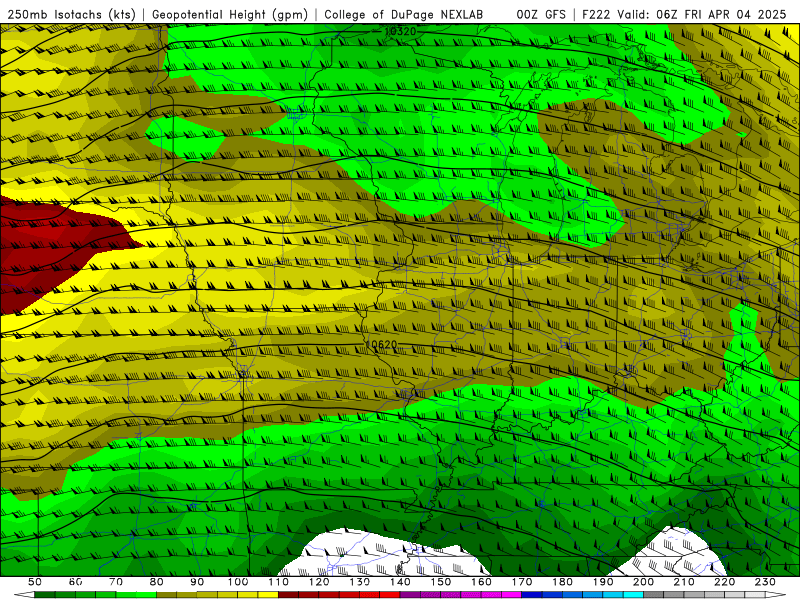Click the 110 value on the color scale
The height and width of the screenshot is (600, 800).
point(279,582)
